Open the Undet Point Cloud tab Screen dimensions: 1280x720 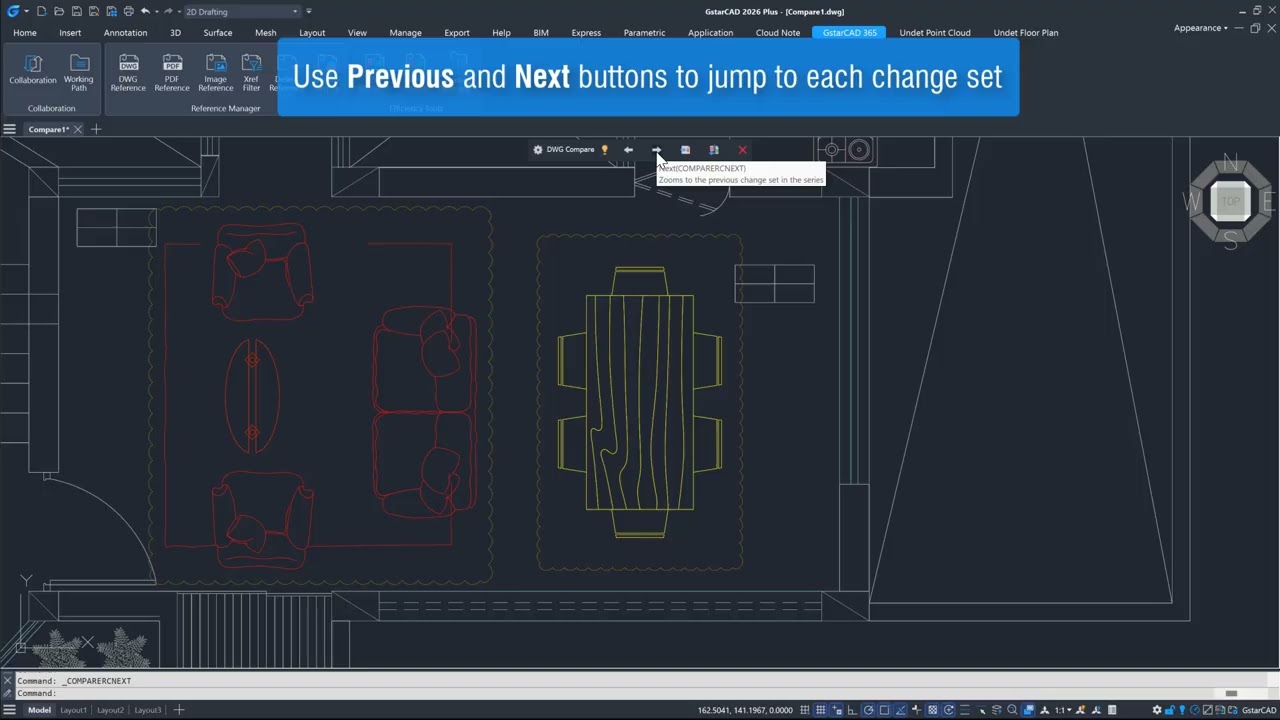pos(935,33)
